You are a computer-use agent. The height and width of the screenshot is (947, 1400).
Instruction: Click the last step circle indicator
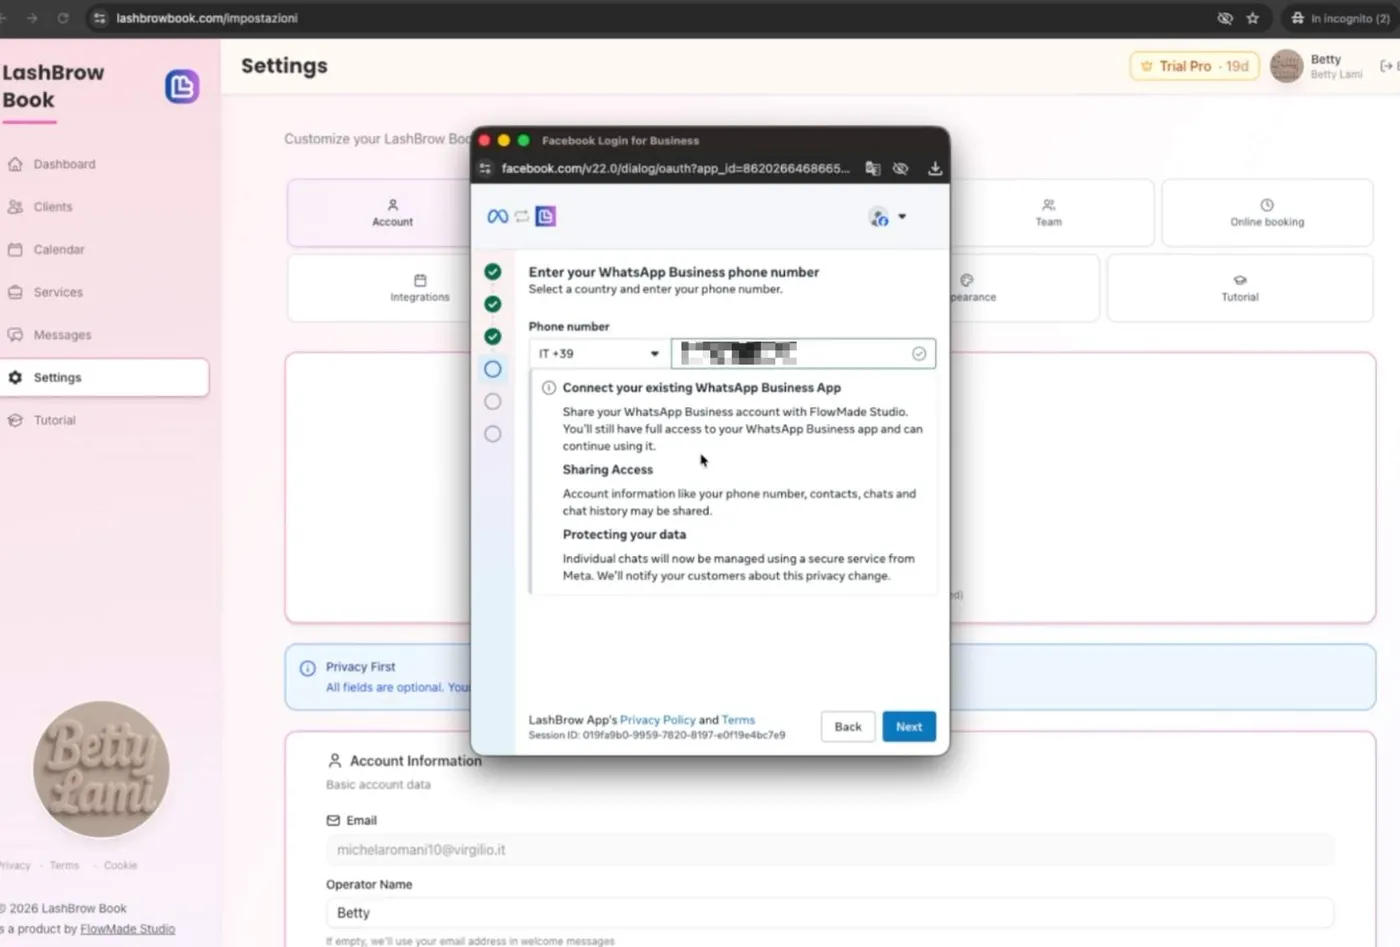tap(493, 434)
